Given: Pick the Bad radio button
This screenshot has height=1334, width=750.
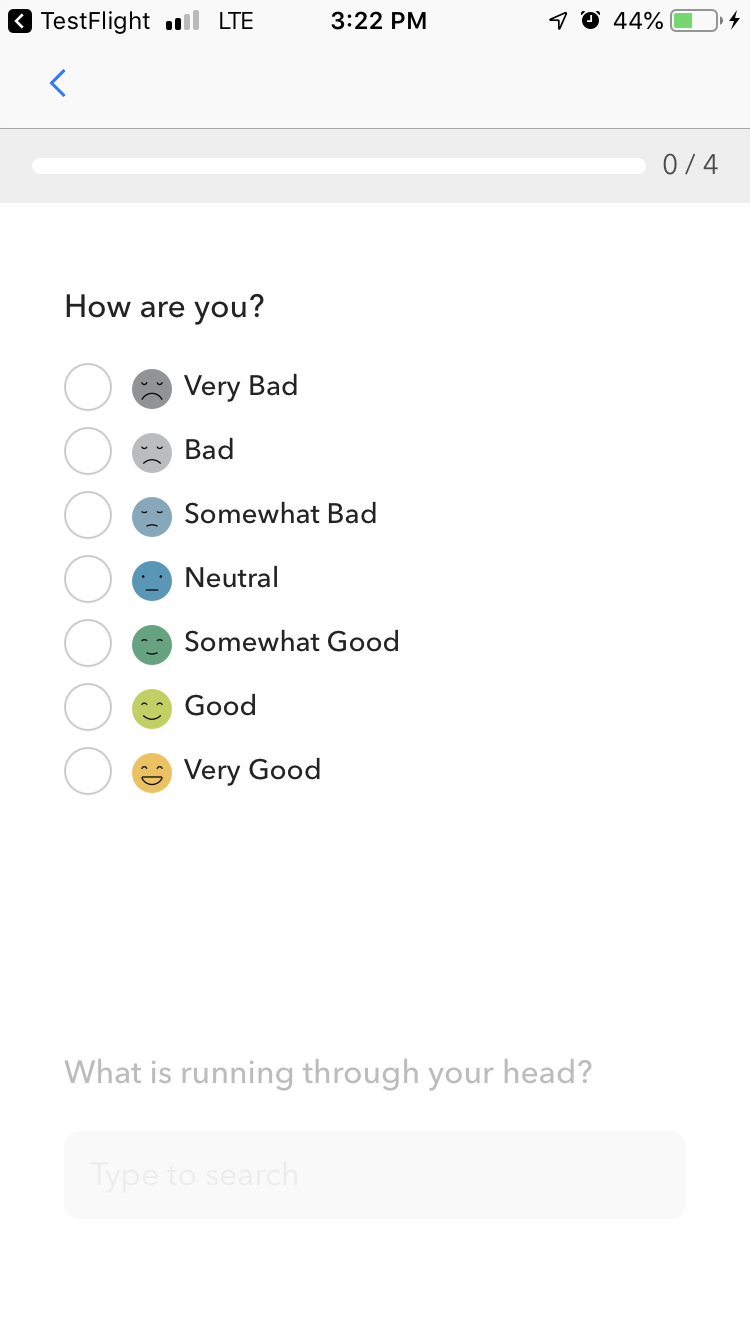Looking at the screenshot, I should [x=88, y=451].
